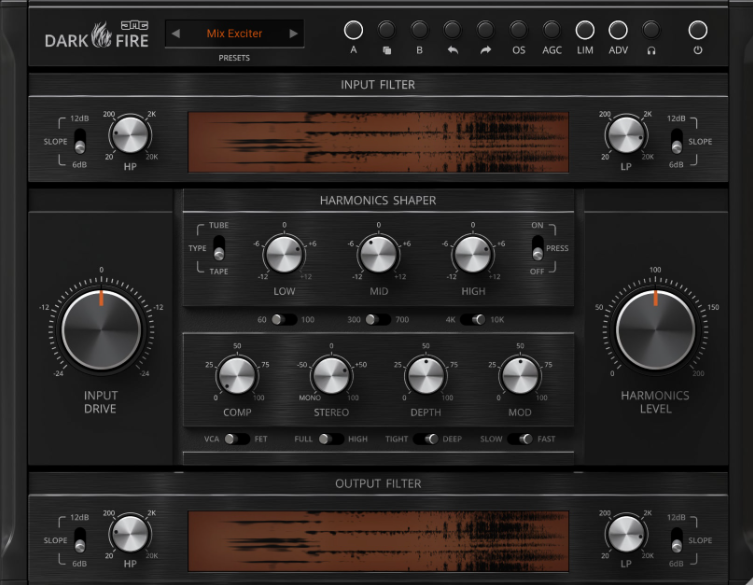The height and width of the screenshot is (585, 753).
Task: Click the redo arrow button
Action: click(486, 30)
